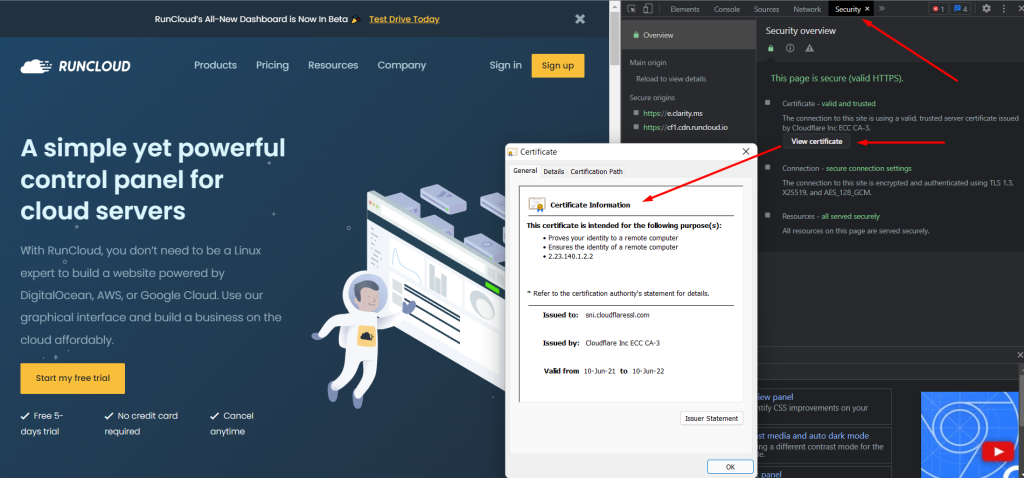The height and width of the screenshot is (478, 1024).
Task: Click the 2.23.140.1.2.2 purpose entry
Action: point(570,257)
